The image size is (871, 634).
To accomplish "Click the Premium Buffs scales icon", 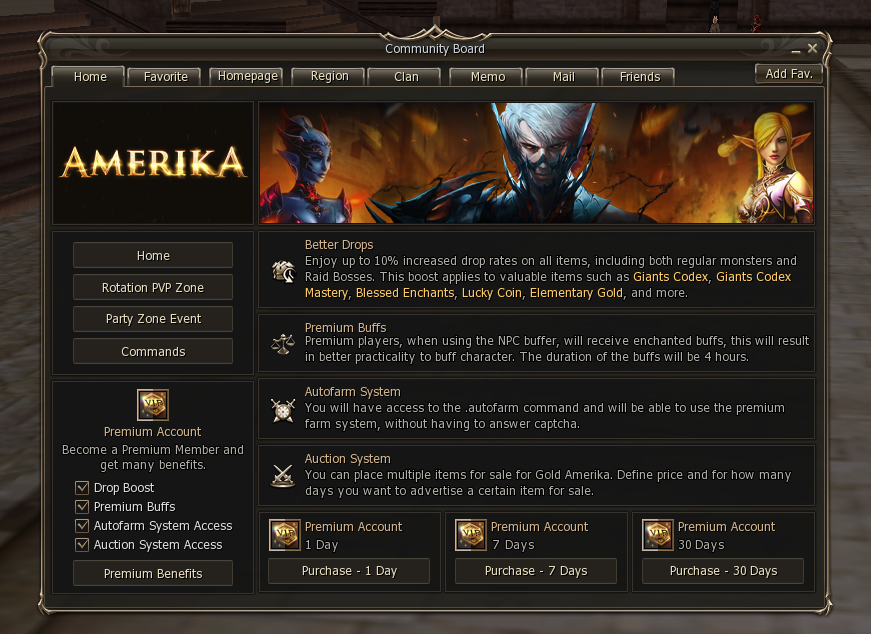I will 283,344.
